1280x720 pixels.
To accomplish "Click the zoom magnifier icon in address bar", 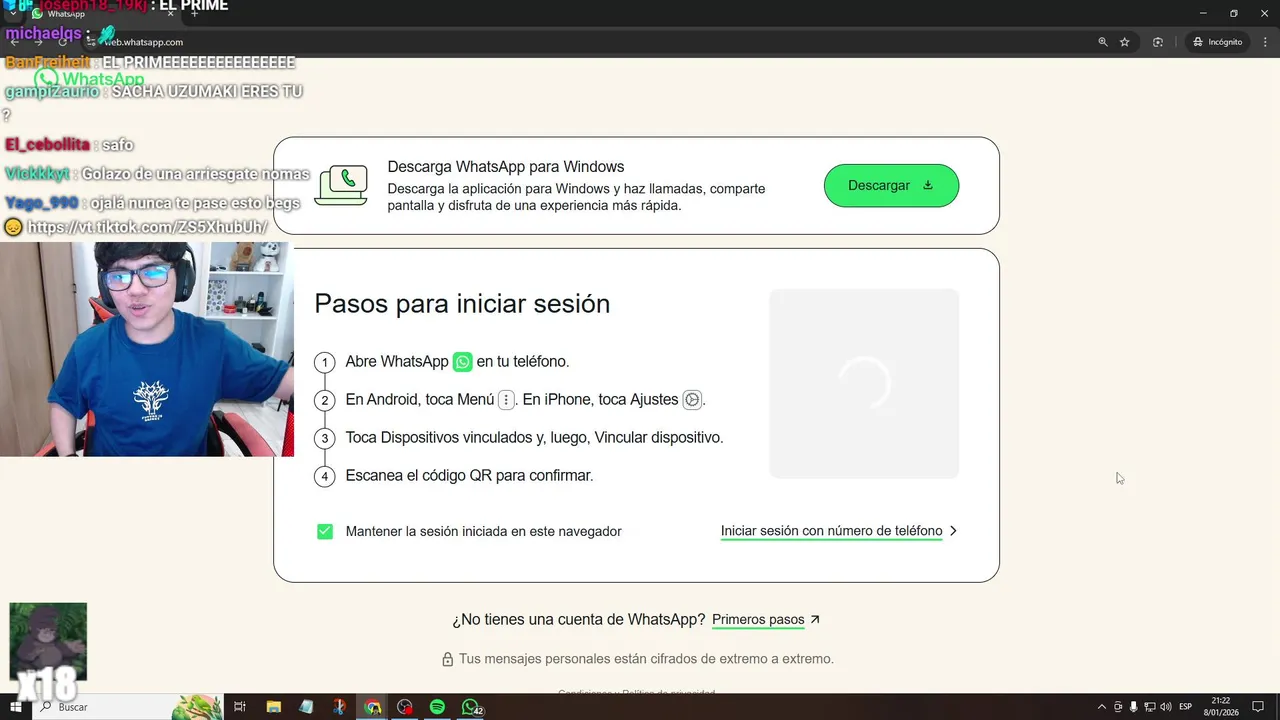I will pos(1103,42).
